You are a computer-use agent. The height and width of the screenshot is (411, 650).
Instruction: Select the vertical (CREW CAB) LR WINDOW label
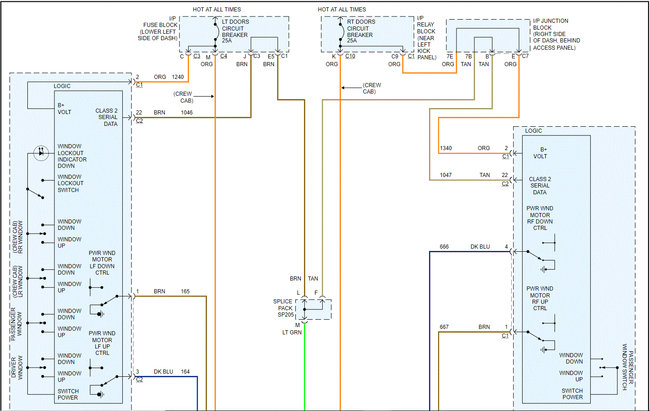pos(17,281)
